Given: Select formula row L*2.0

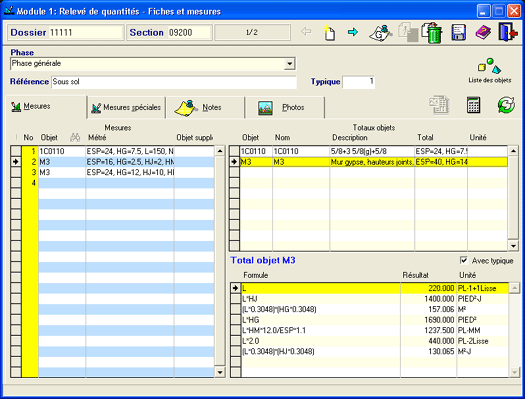Looking at the screenshot, I should (370, 341).
